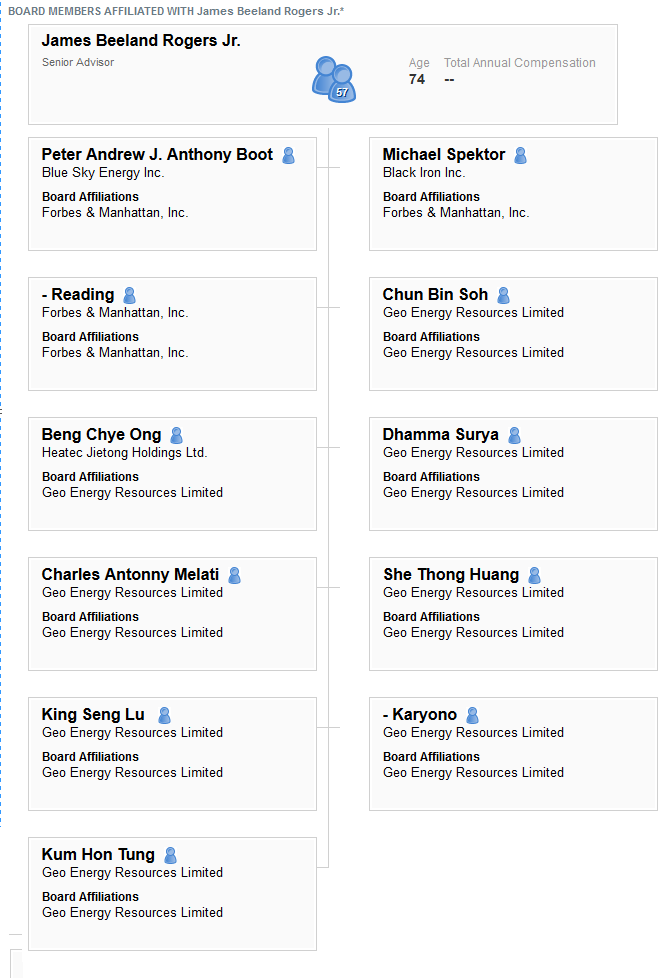668x978 pixels.
Task: Click profile icon beside King Seng Lu
Action: coord(165,715)
